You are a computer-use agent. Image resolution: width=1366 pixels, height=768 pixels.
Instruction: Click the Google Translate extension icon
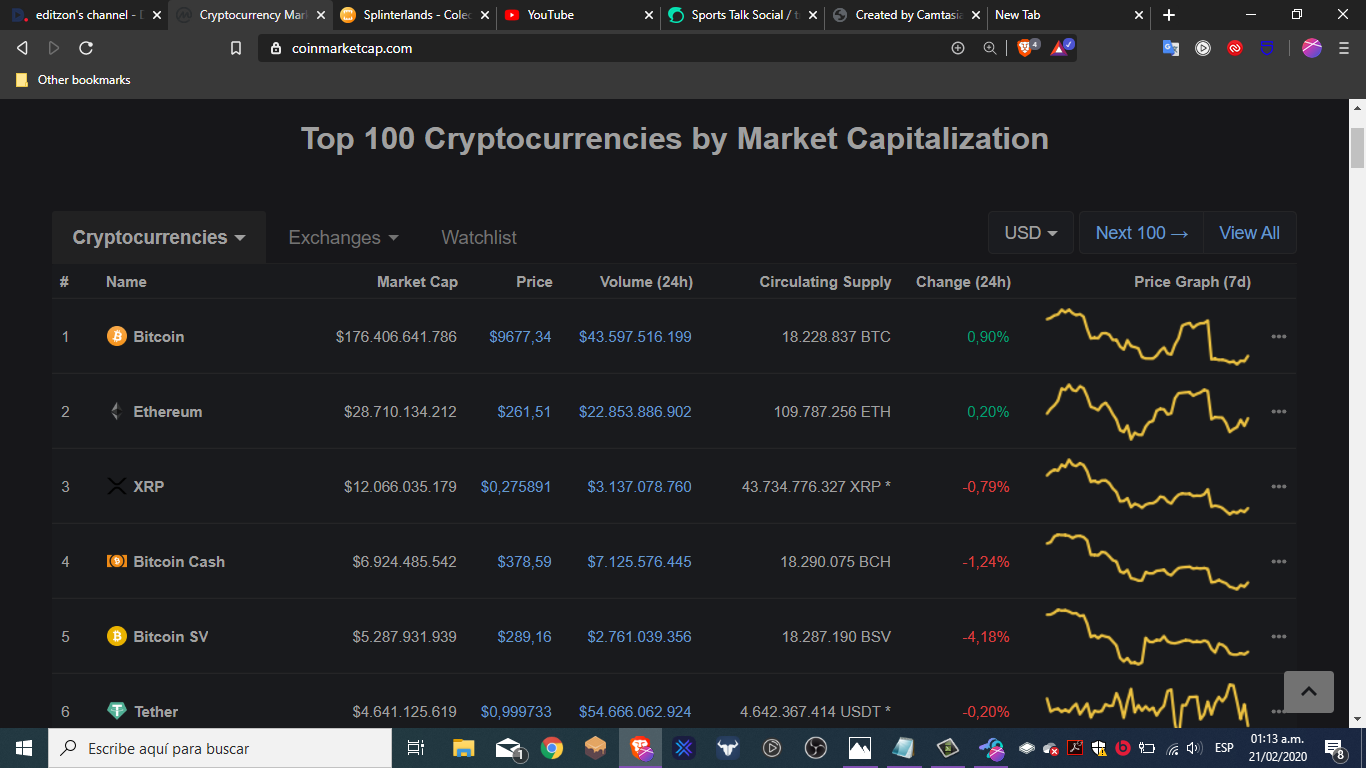[x=1171, y=48]
